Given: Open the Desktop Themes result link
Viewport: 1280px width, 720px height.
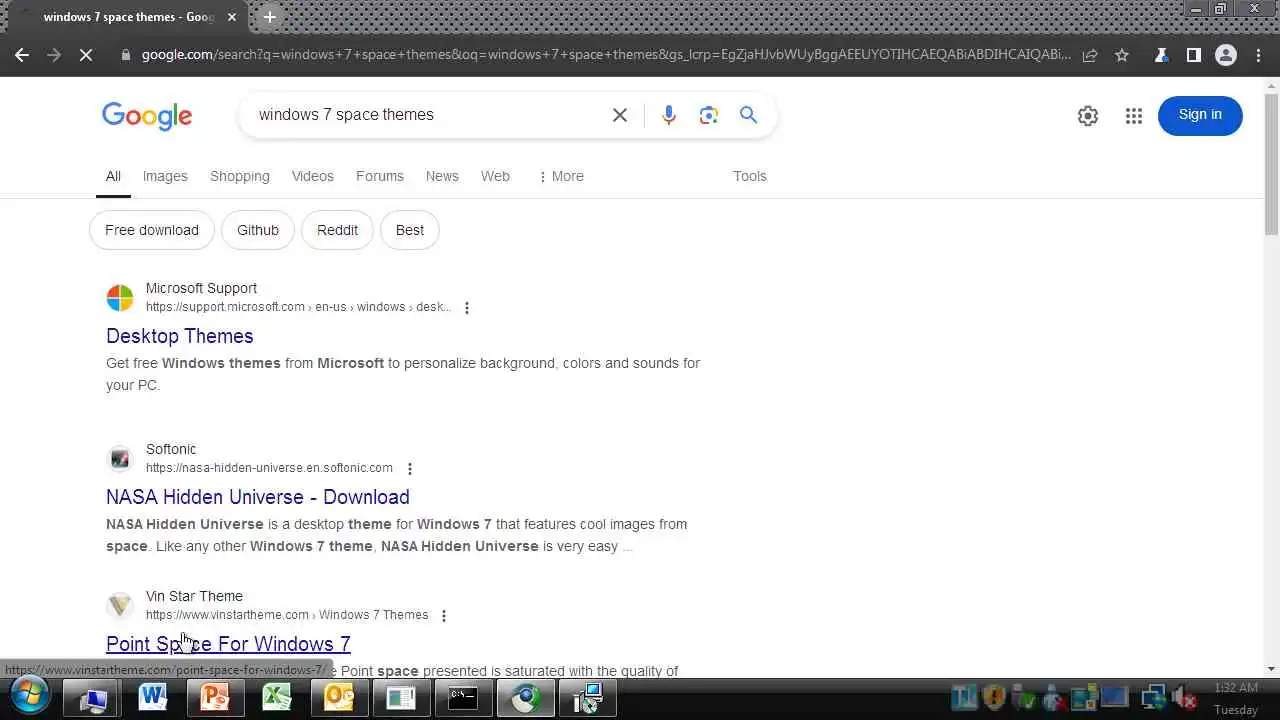Looking at the screenshot, I should point(180,336).
